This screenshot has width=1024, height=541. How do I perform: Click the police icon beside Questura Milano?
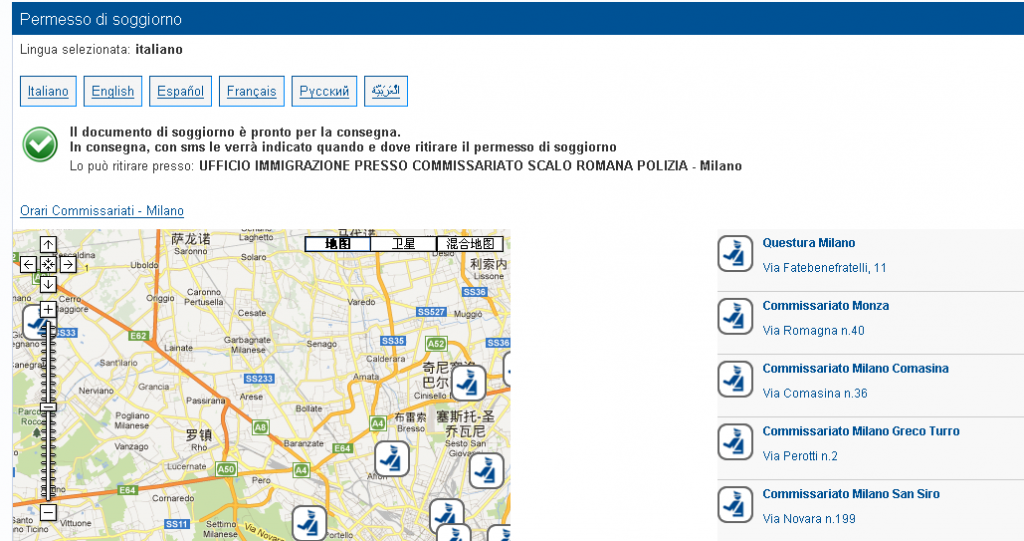click(x=735, y=254)
